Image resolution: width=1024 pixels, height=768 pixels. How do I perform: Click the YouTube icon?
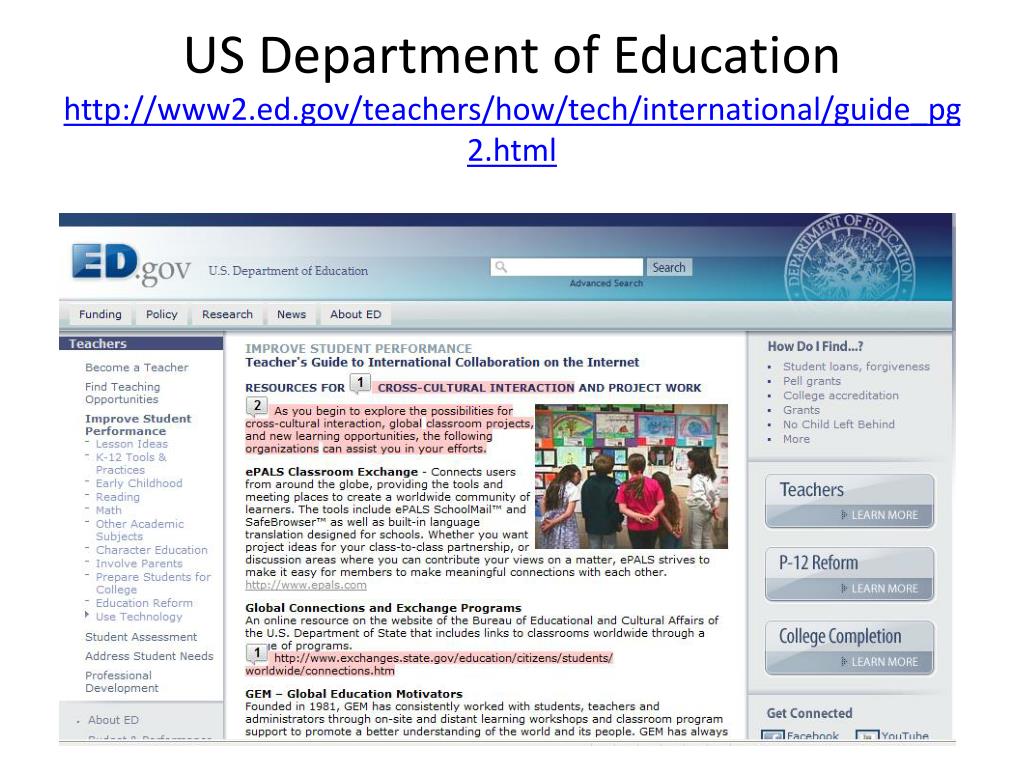pos(867,736)
